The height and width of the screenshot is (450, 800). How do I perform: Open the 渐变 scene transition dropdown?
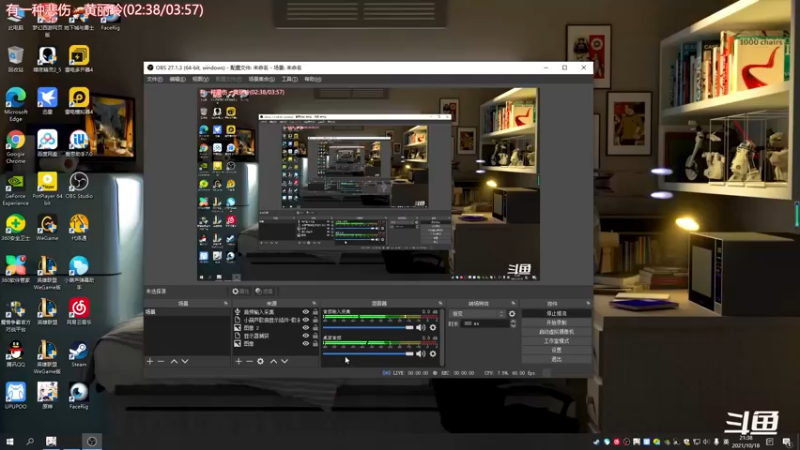[477, 314]
